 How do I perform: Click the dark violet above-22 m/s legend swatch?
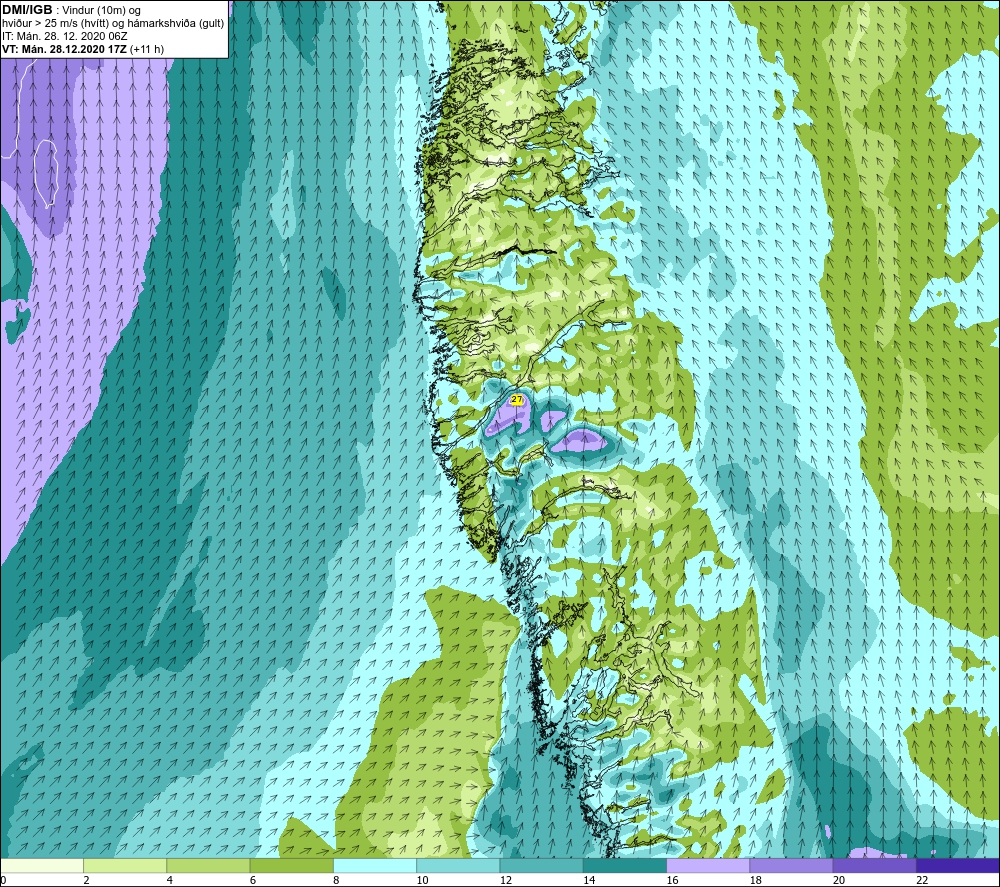pyautogui.click(x=957, y=865)
